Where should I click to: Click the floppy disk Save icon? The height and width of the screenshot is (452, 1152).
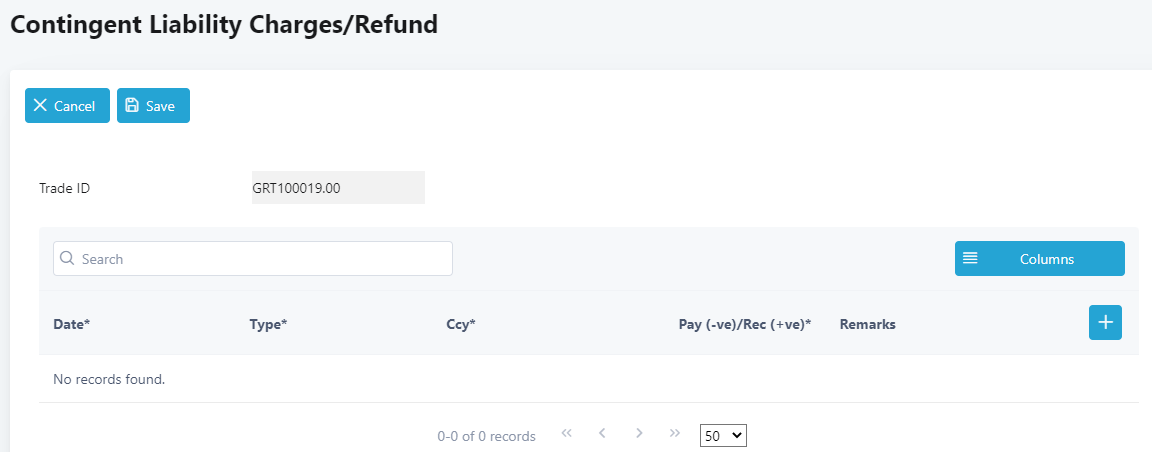[x=132, y=105]
